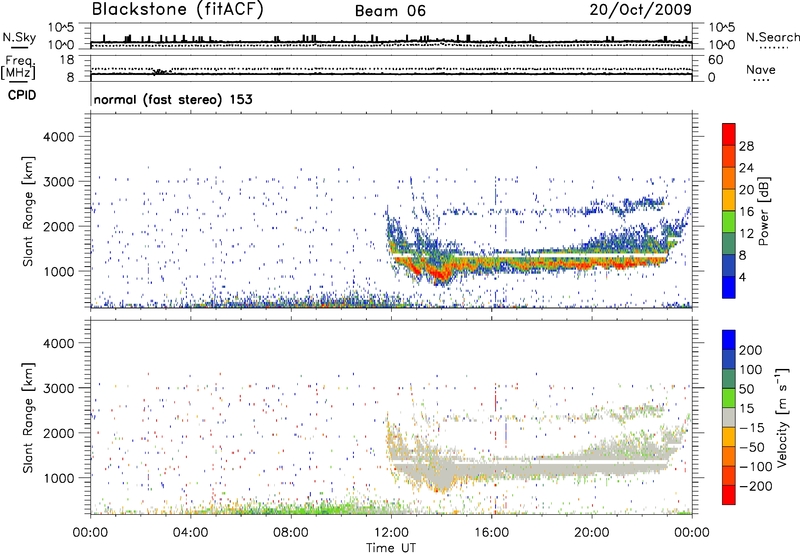The width and height of the screenshot is (800, 554).
Task: Click power scale value '16'
Action: pos(746,212)
